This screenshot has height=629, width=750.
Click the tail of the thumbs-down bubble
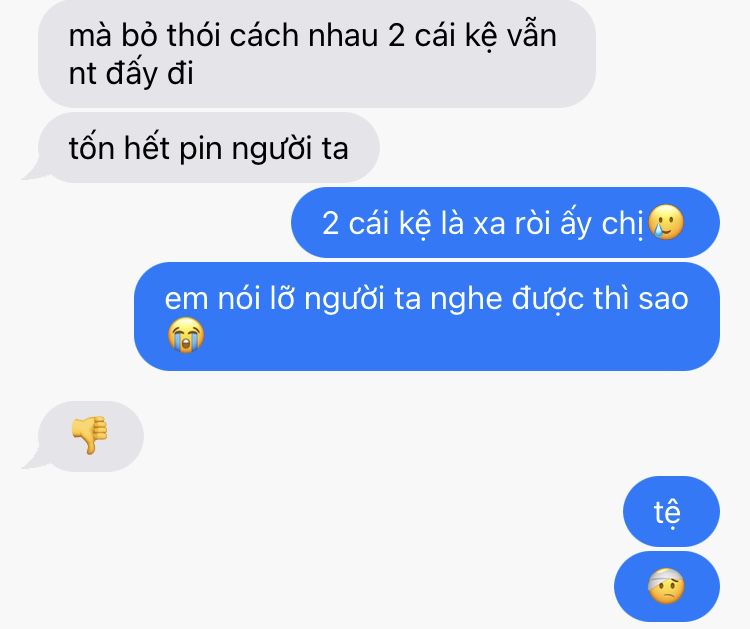point(33,460)
